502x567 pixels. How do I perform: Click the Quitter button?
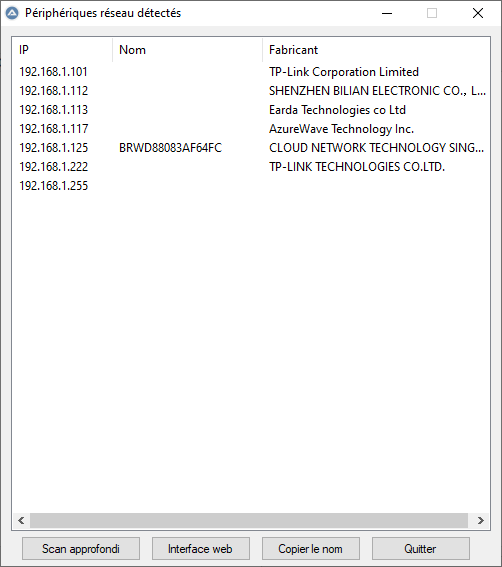point(421,549)
